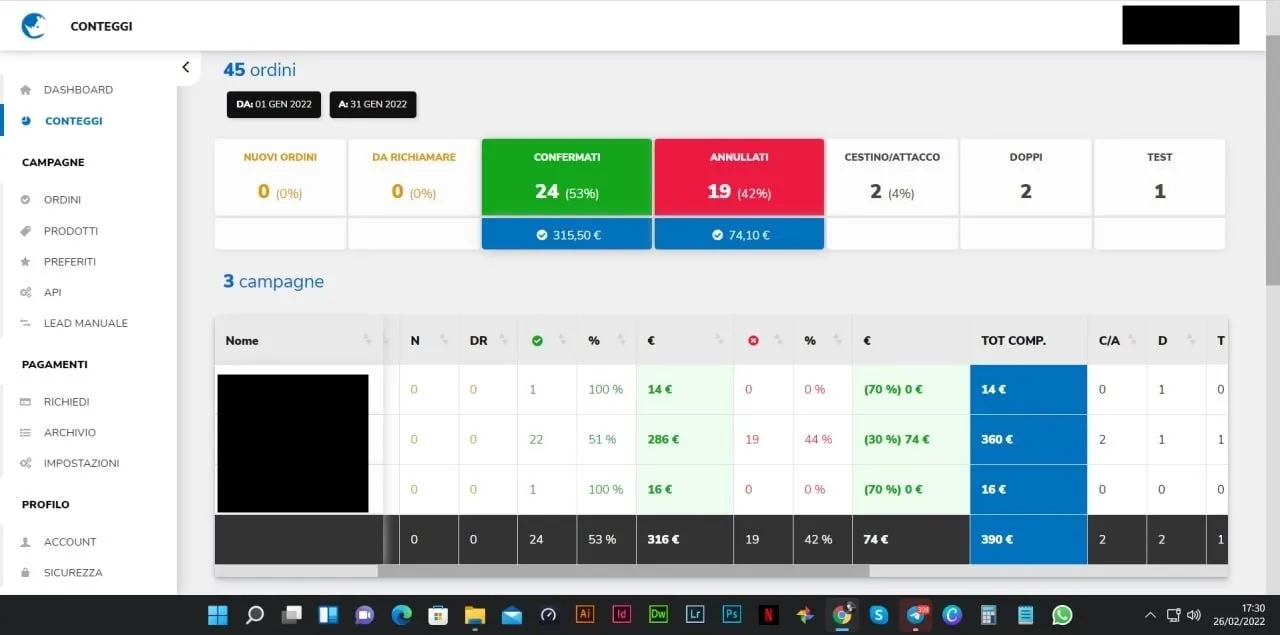1280x635 pixels.
Task: Click the 45 ordini heading
Action: click(x=259, y=70)
